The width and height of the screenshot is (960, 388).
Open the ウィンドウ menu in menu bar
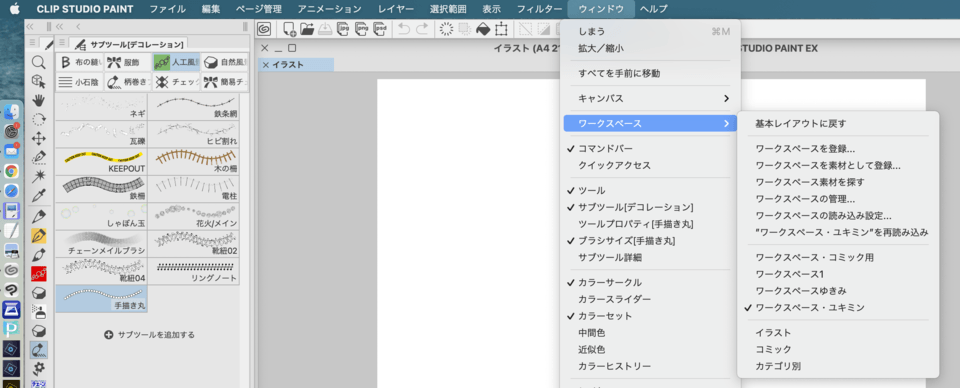click(x=601, y=9)
